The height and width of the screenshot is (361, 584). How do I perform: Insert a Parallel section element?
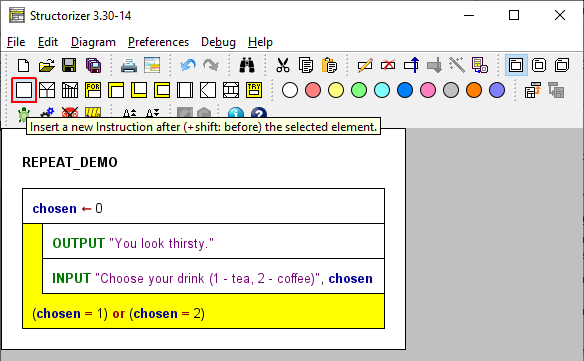231,90
